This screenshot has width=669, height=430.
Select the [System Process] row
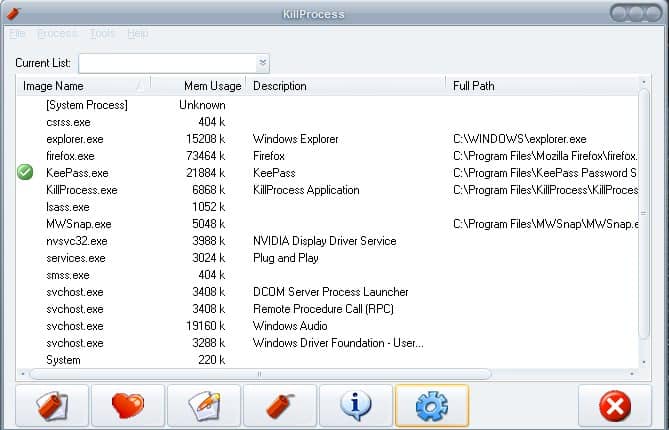pos(327,105)
